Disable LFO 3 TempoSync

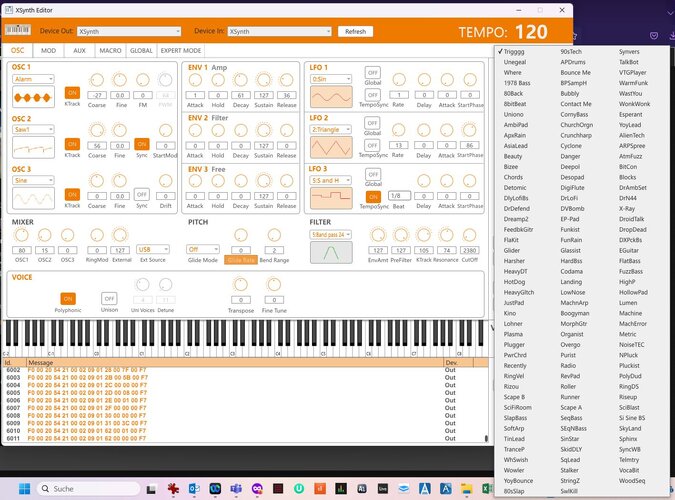(x=373, y=196)
